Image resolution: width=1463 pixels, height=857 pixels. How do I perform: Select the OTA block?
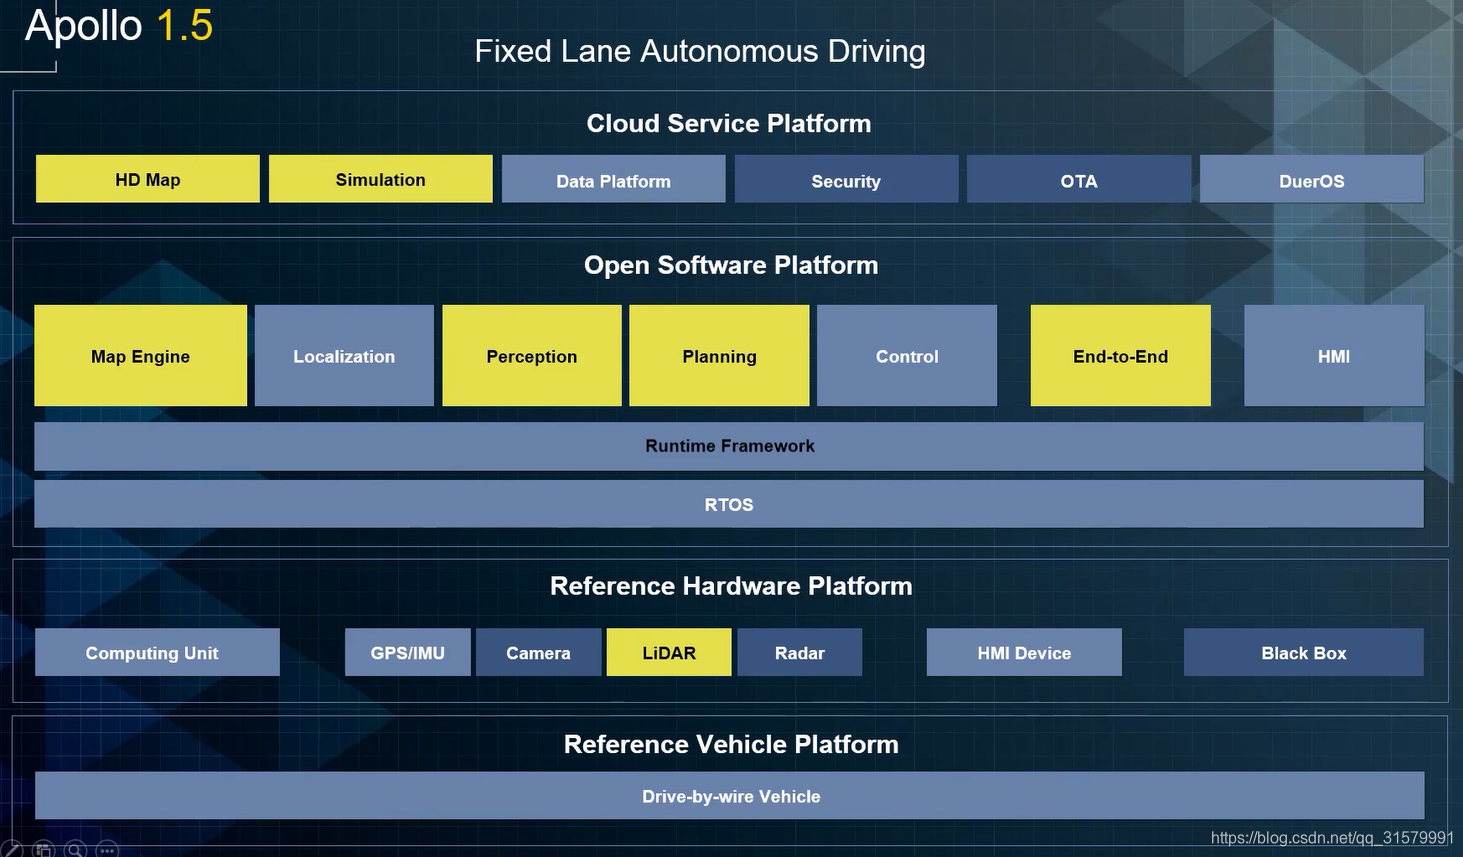coord(1079,179)
